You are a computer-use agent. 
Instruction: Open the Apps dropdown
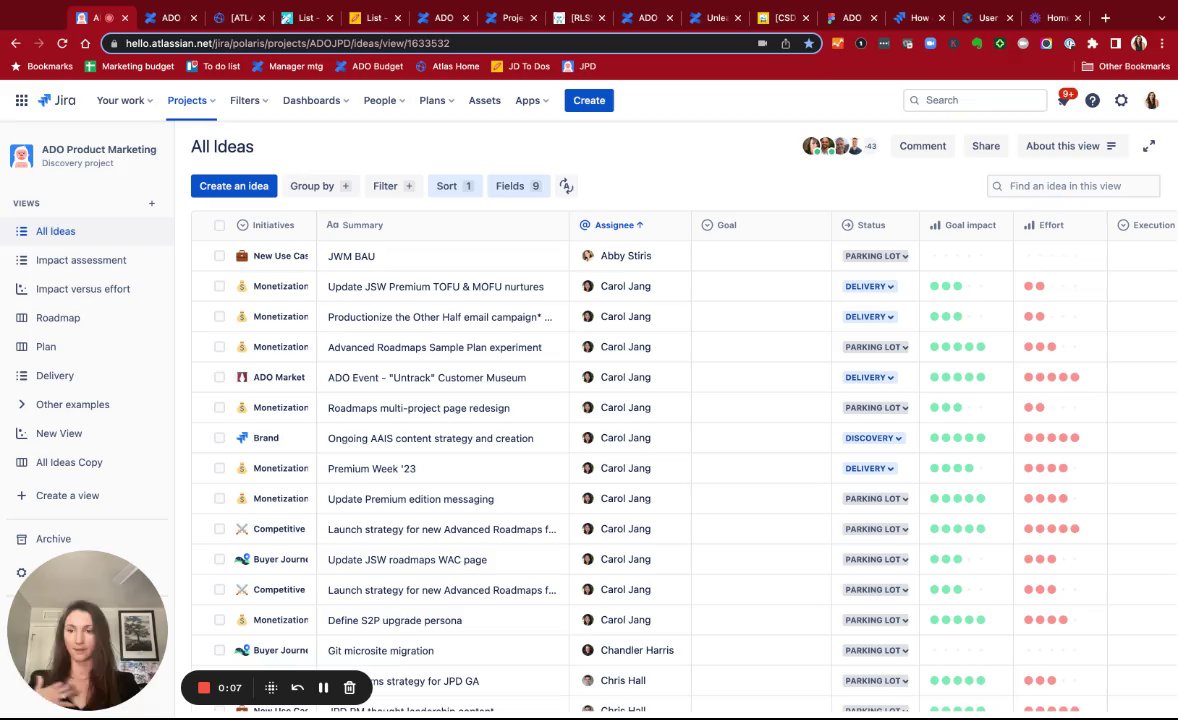[x=532, y=100]
